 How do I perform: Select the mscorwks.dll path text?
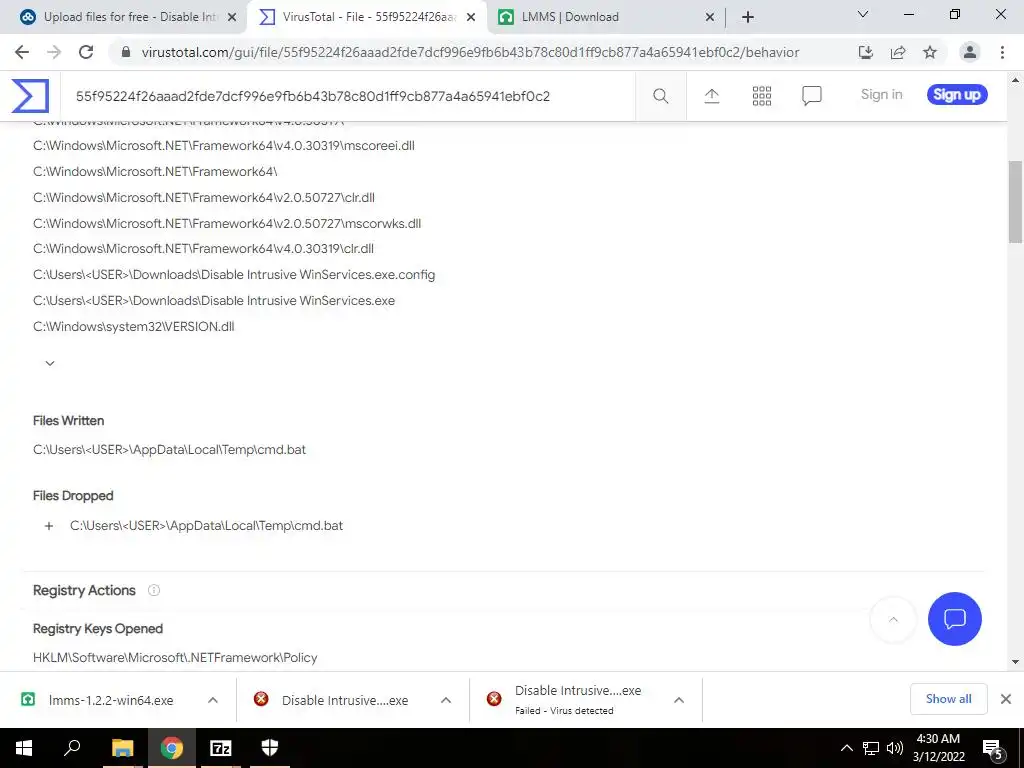tap(227, 223)
